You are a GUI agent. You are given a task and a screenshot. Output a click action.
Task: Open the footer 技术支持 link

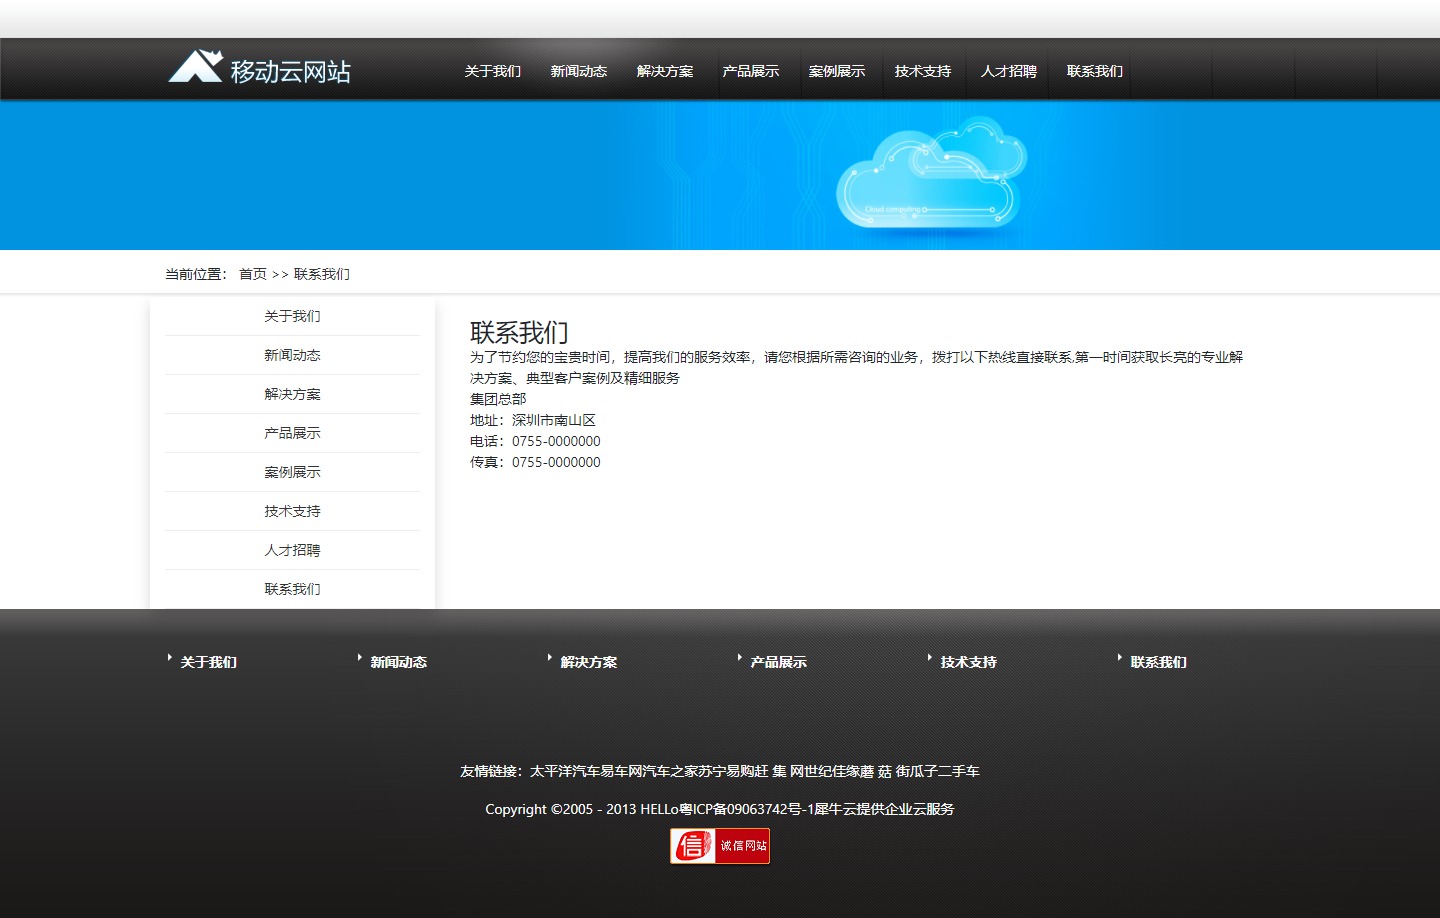point(968,662)
